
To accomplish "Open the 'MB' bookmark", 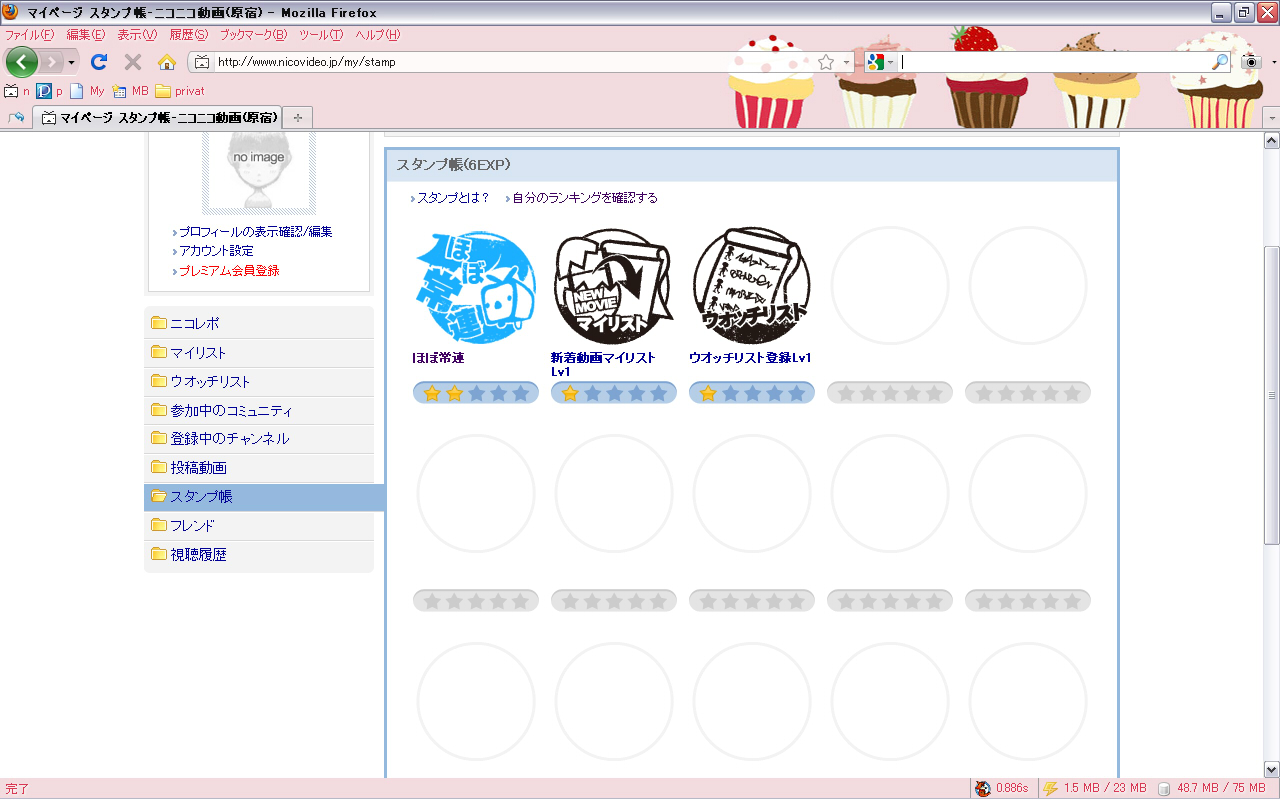I will pos(130,91).
